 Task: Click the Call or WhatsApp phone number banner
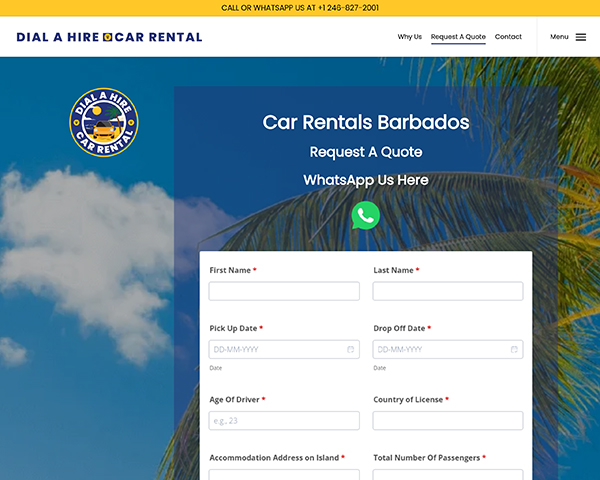click(300, 8)
